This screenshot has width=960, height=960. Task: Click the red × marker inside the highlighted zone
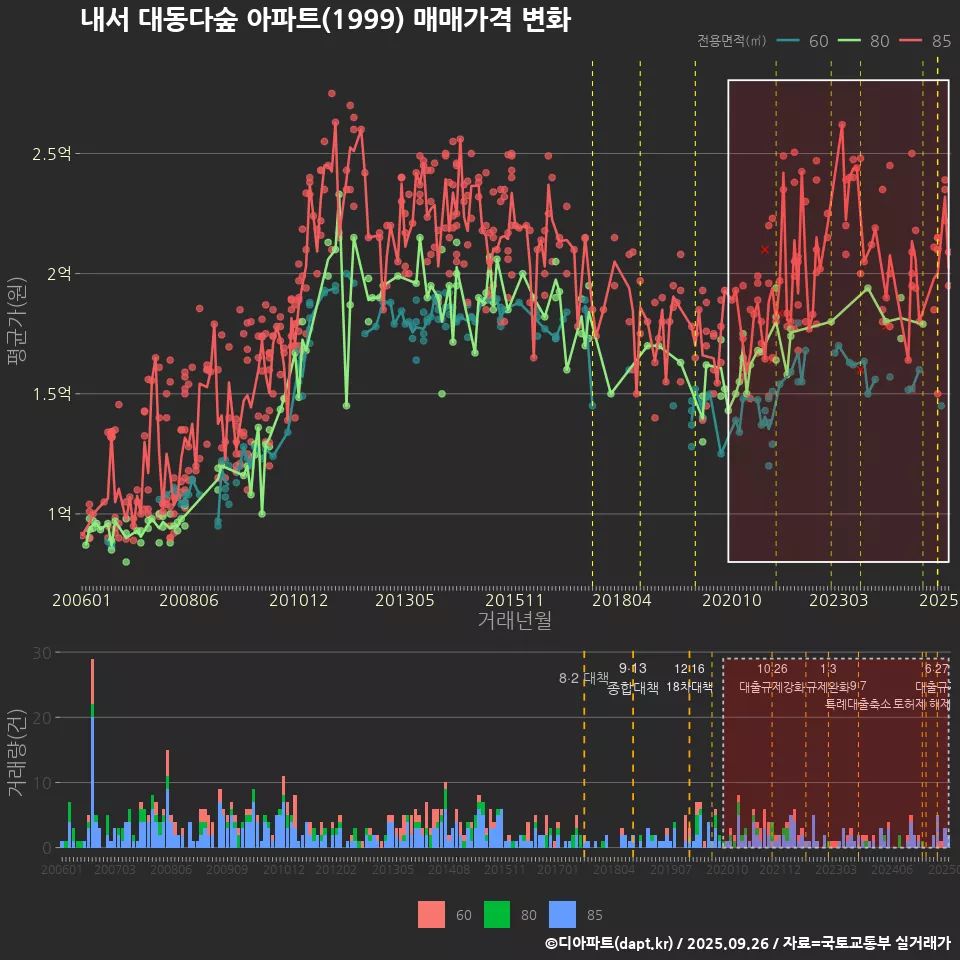763,249
